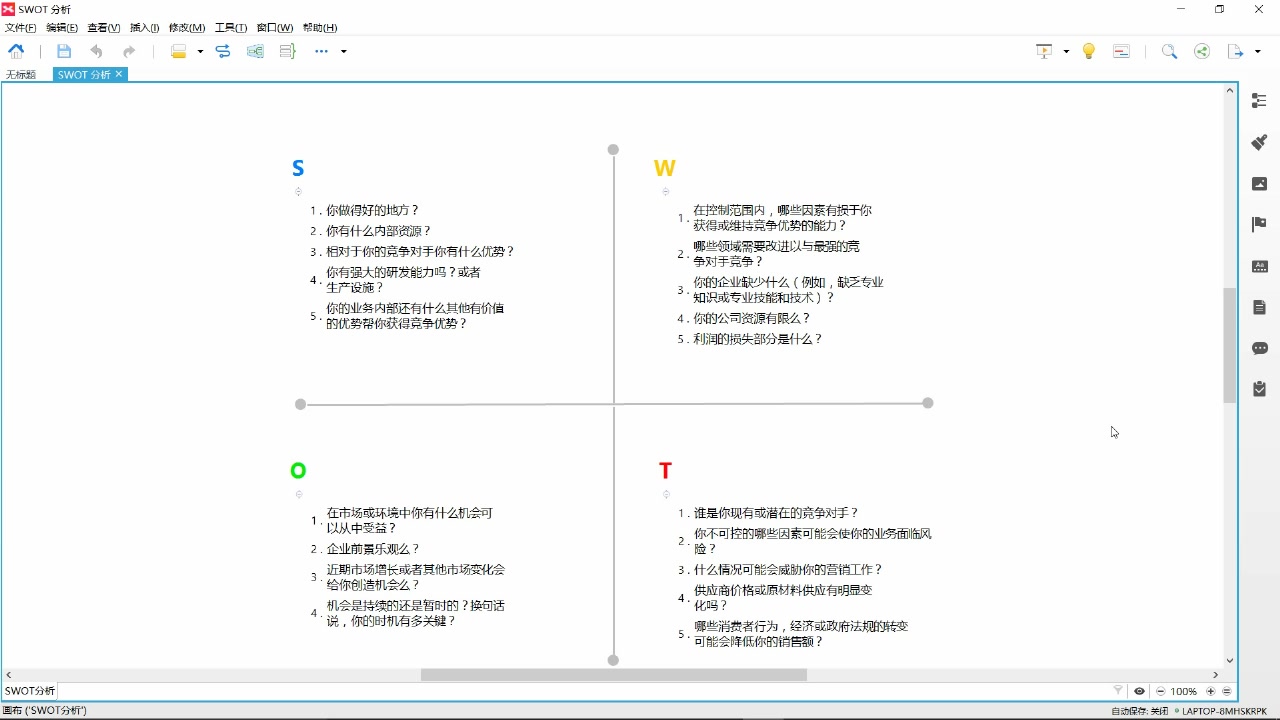Undo the last action
Screen dimensions: 1280x720
pyautogui.click(x=96, y=51)
